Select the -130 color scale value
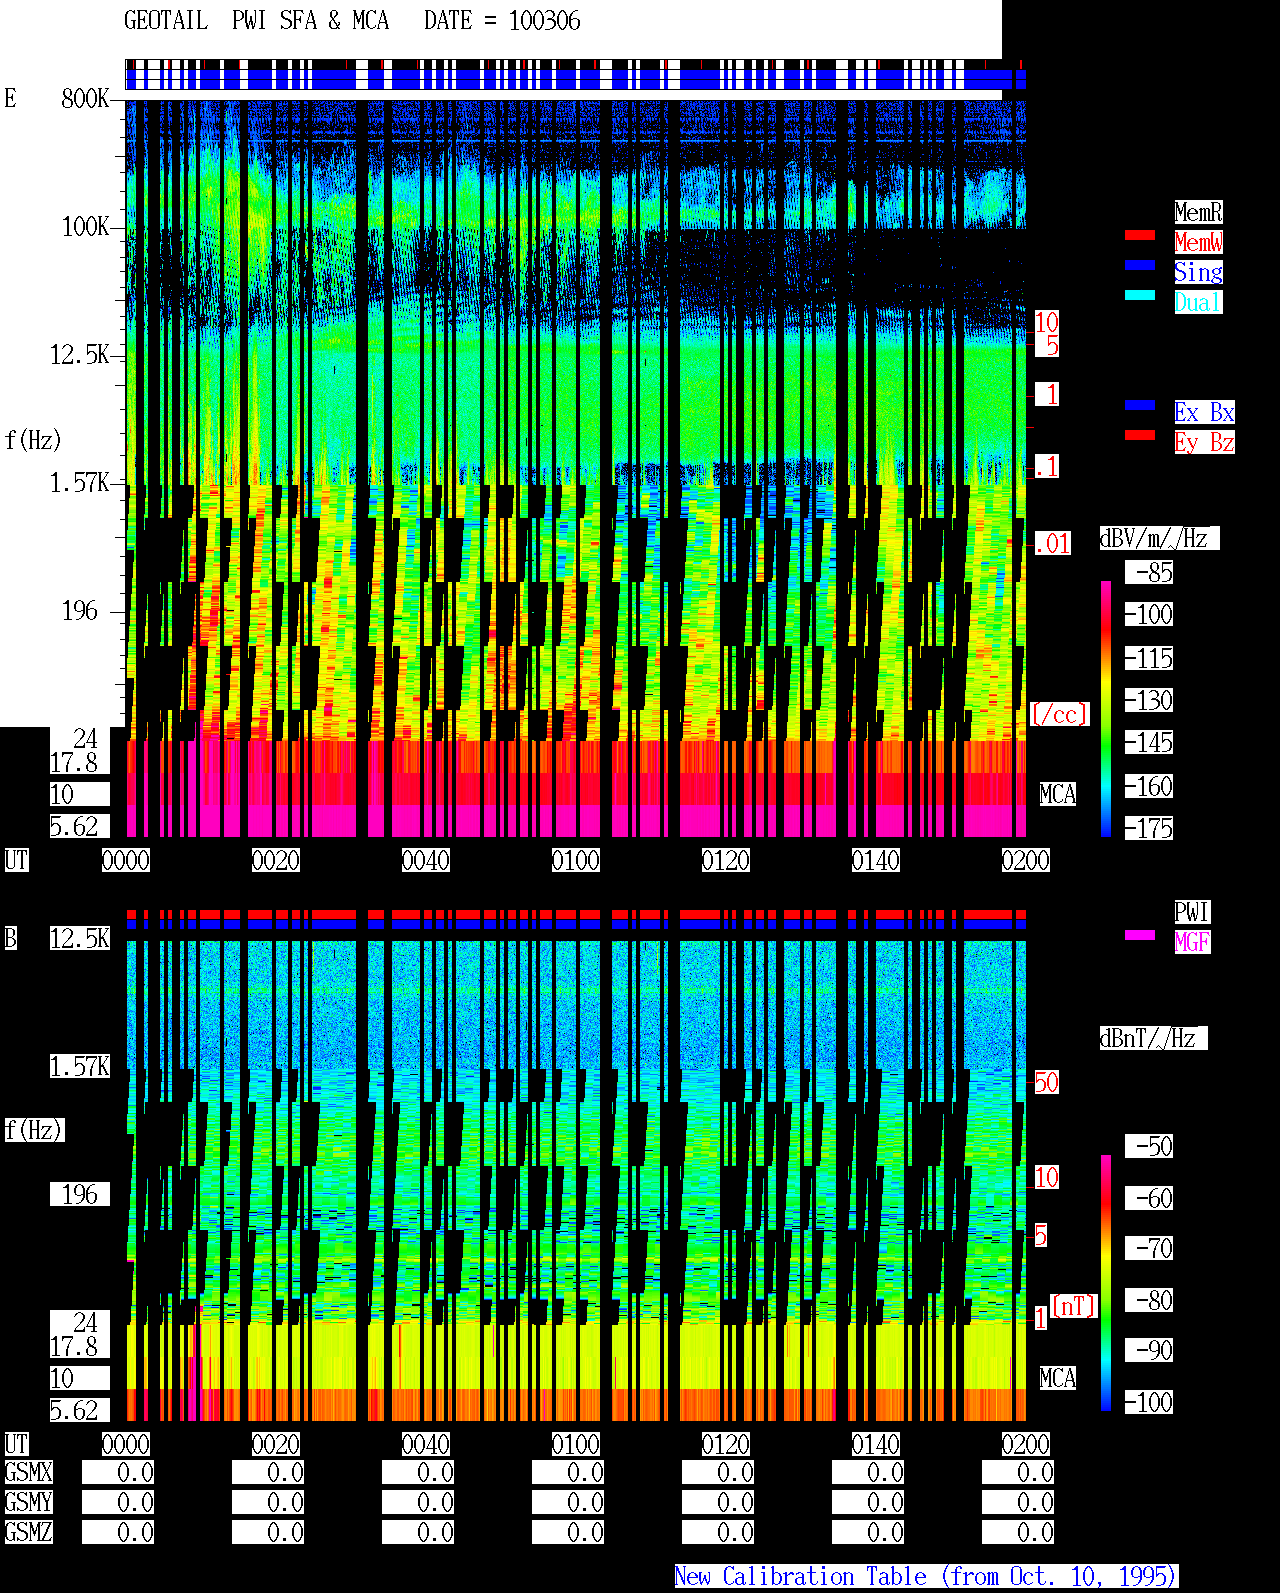The width and height of the screenshot is (1280, 1593). pos(1149,700)
